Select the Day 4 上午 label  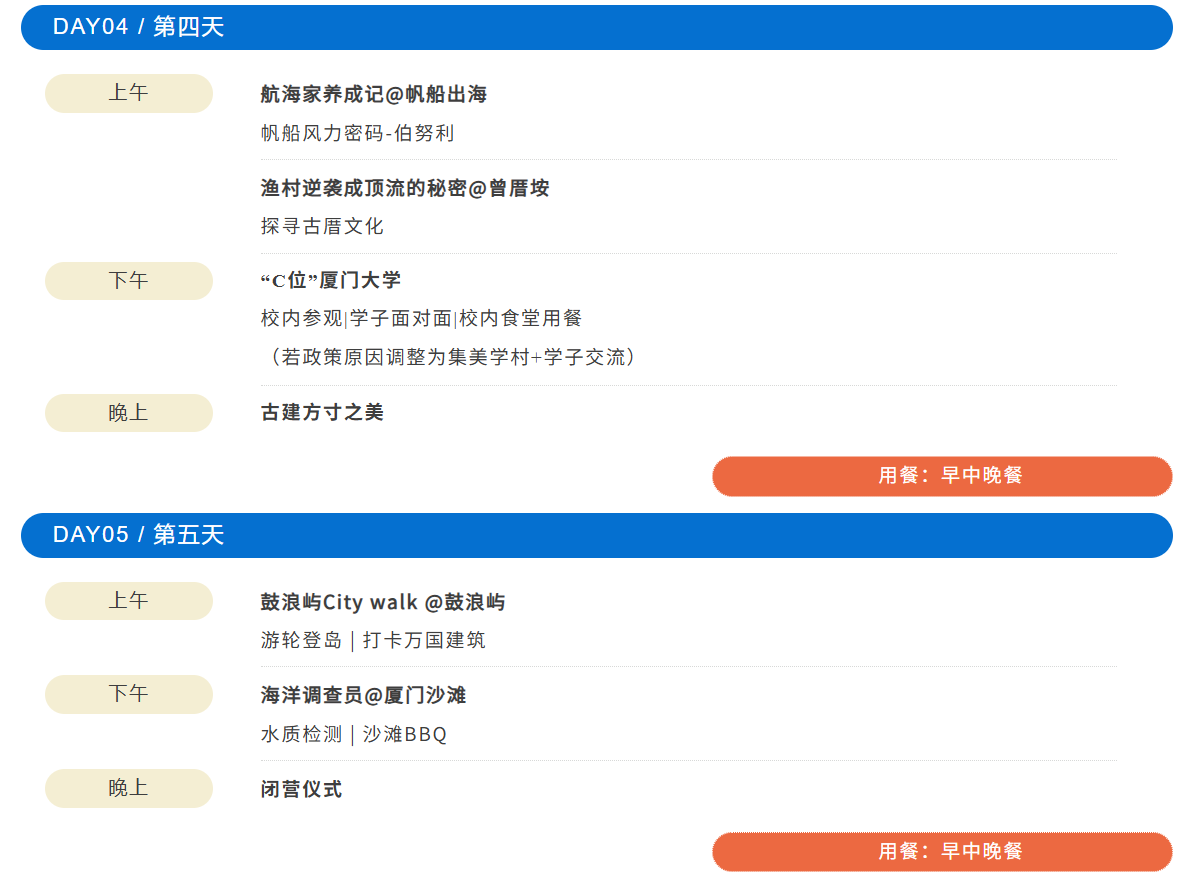(129, 93)
